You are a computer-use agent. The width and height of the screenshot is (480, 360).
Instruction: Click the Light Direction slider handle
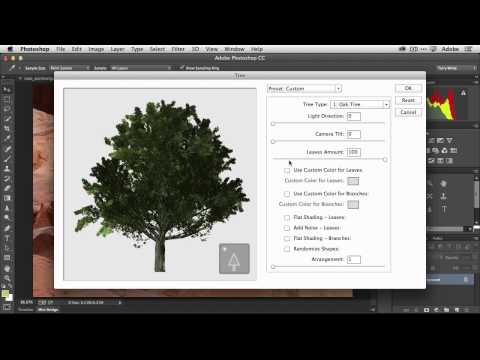coord(273,124)
